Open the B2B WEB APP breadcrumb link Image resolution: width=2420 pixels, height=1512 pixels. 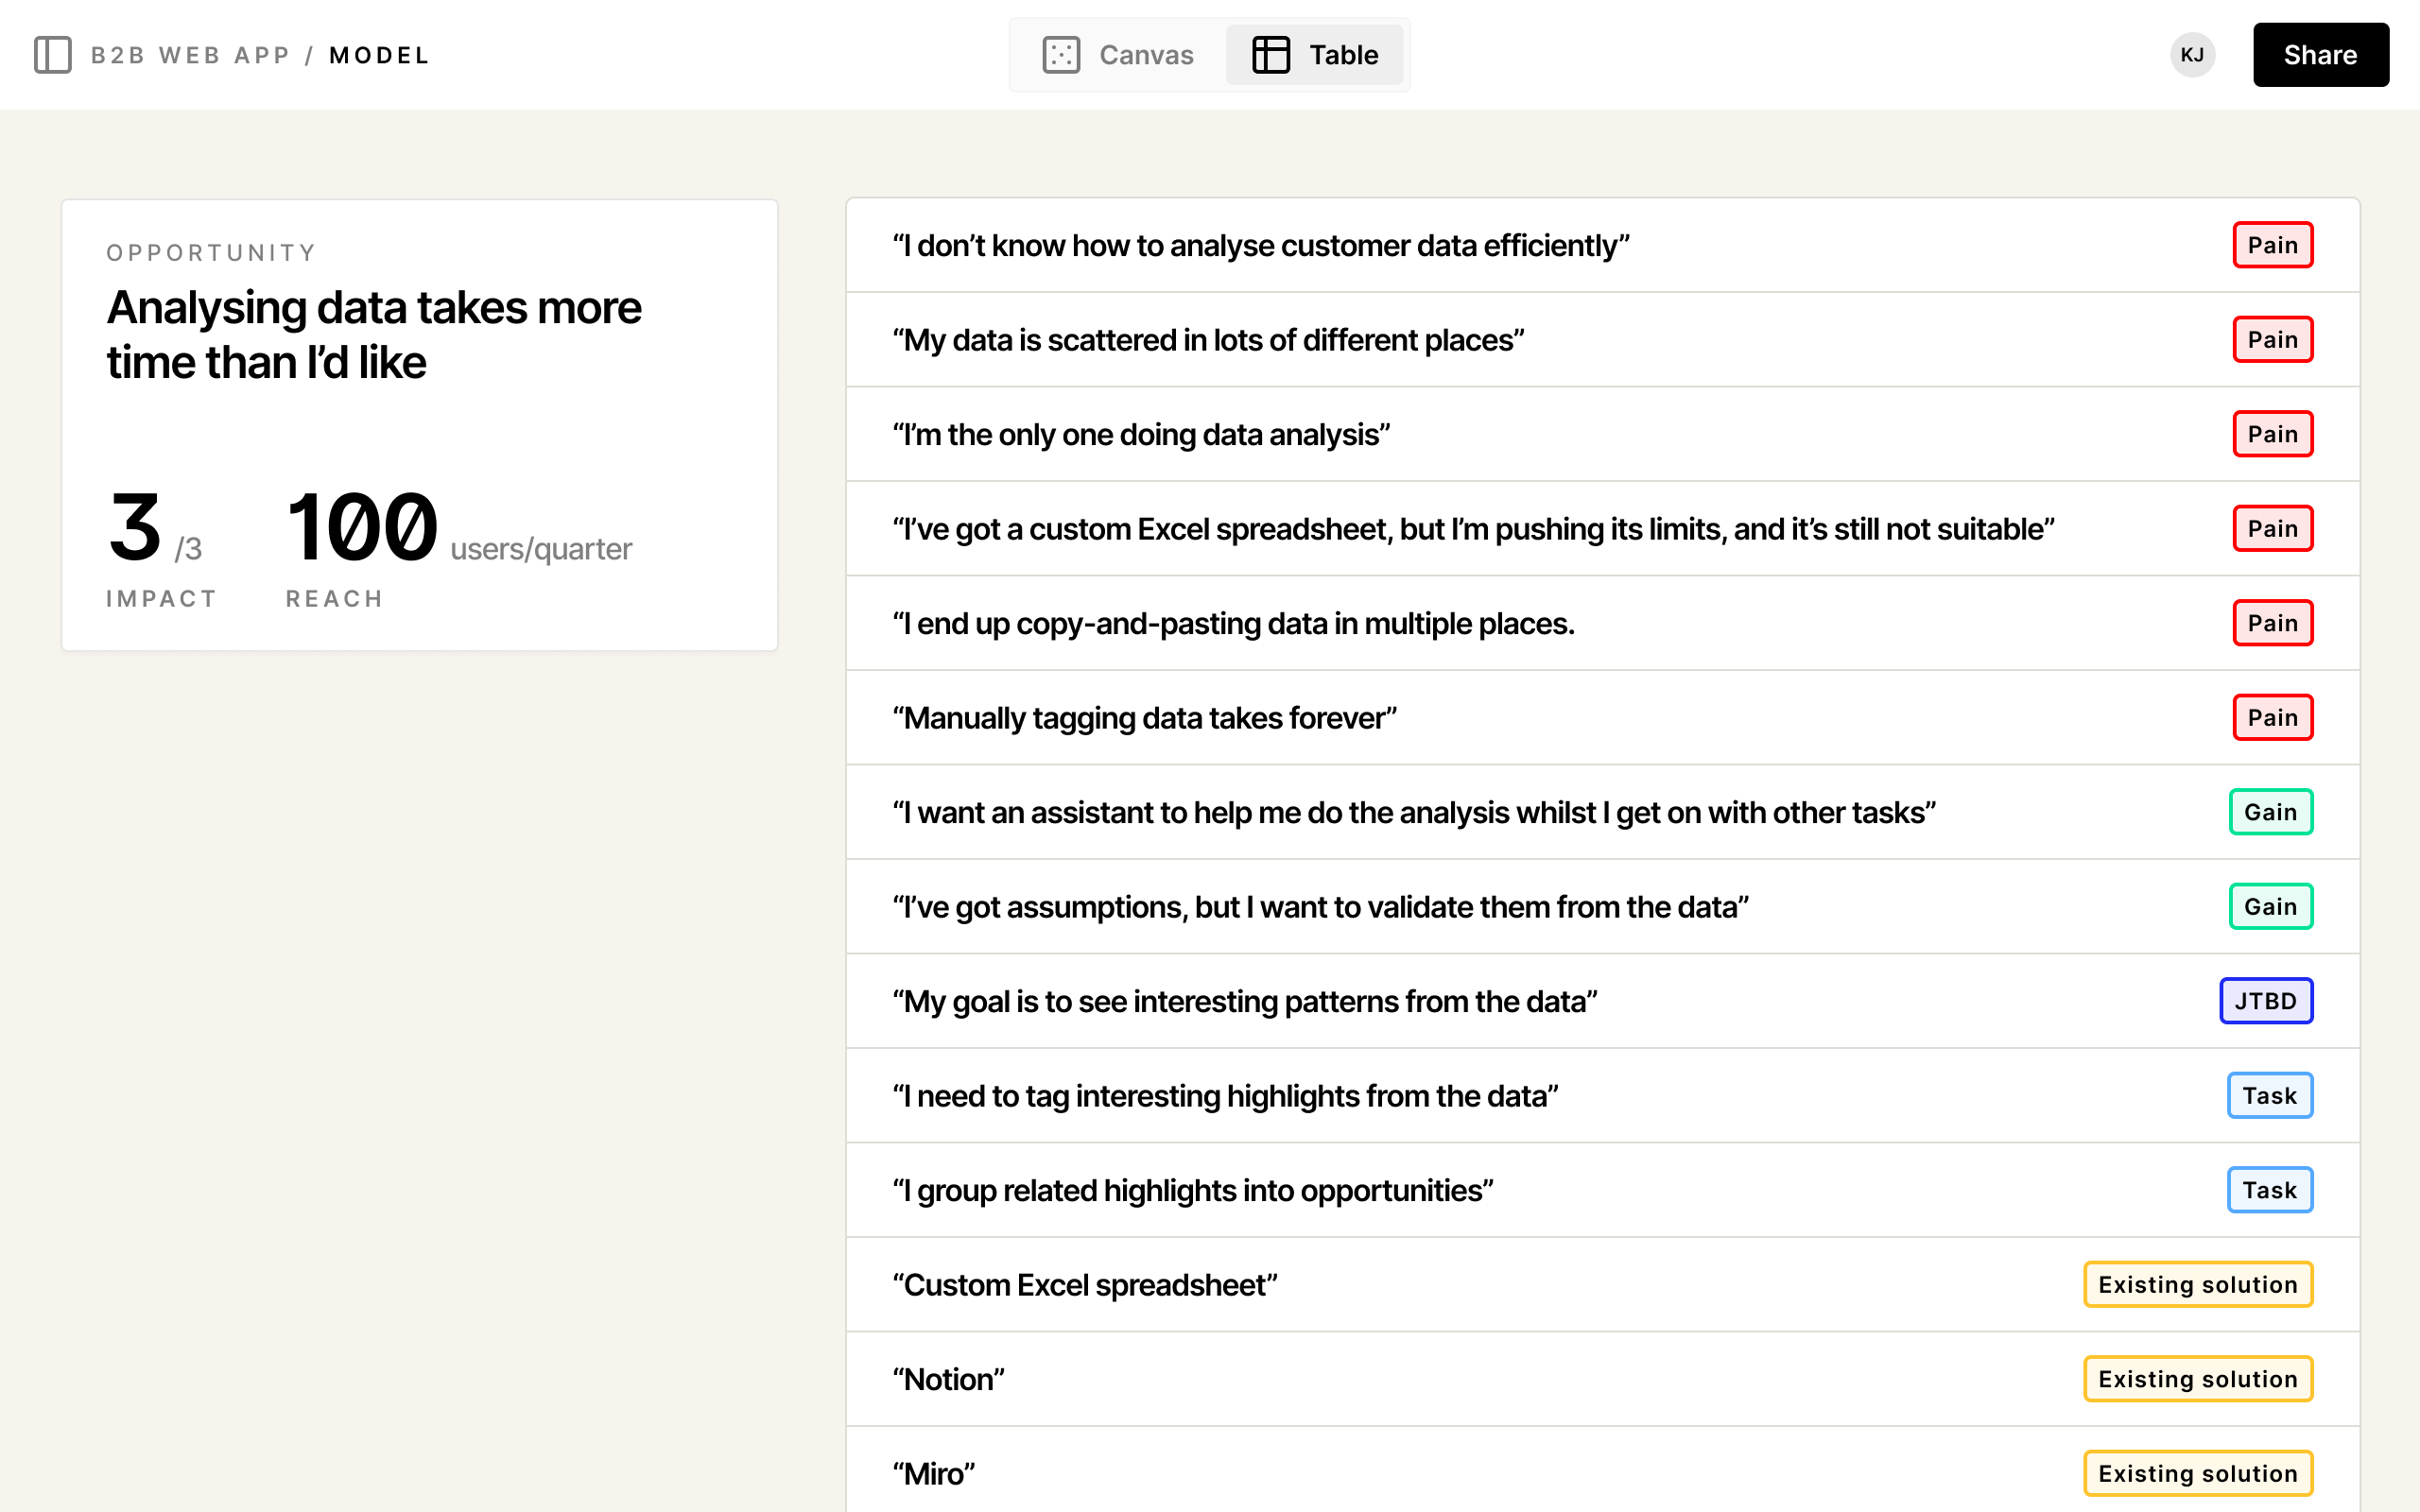pyautogui.click(x=190, y=55)
